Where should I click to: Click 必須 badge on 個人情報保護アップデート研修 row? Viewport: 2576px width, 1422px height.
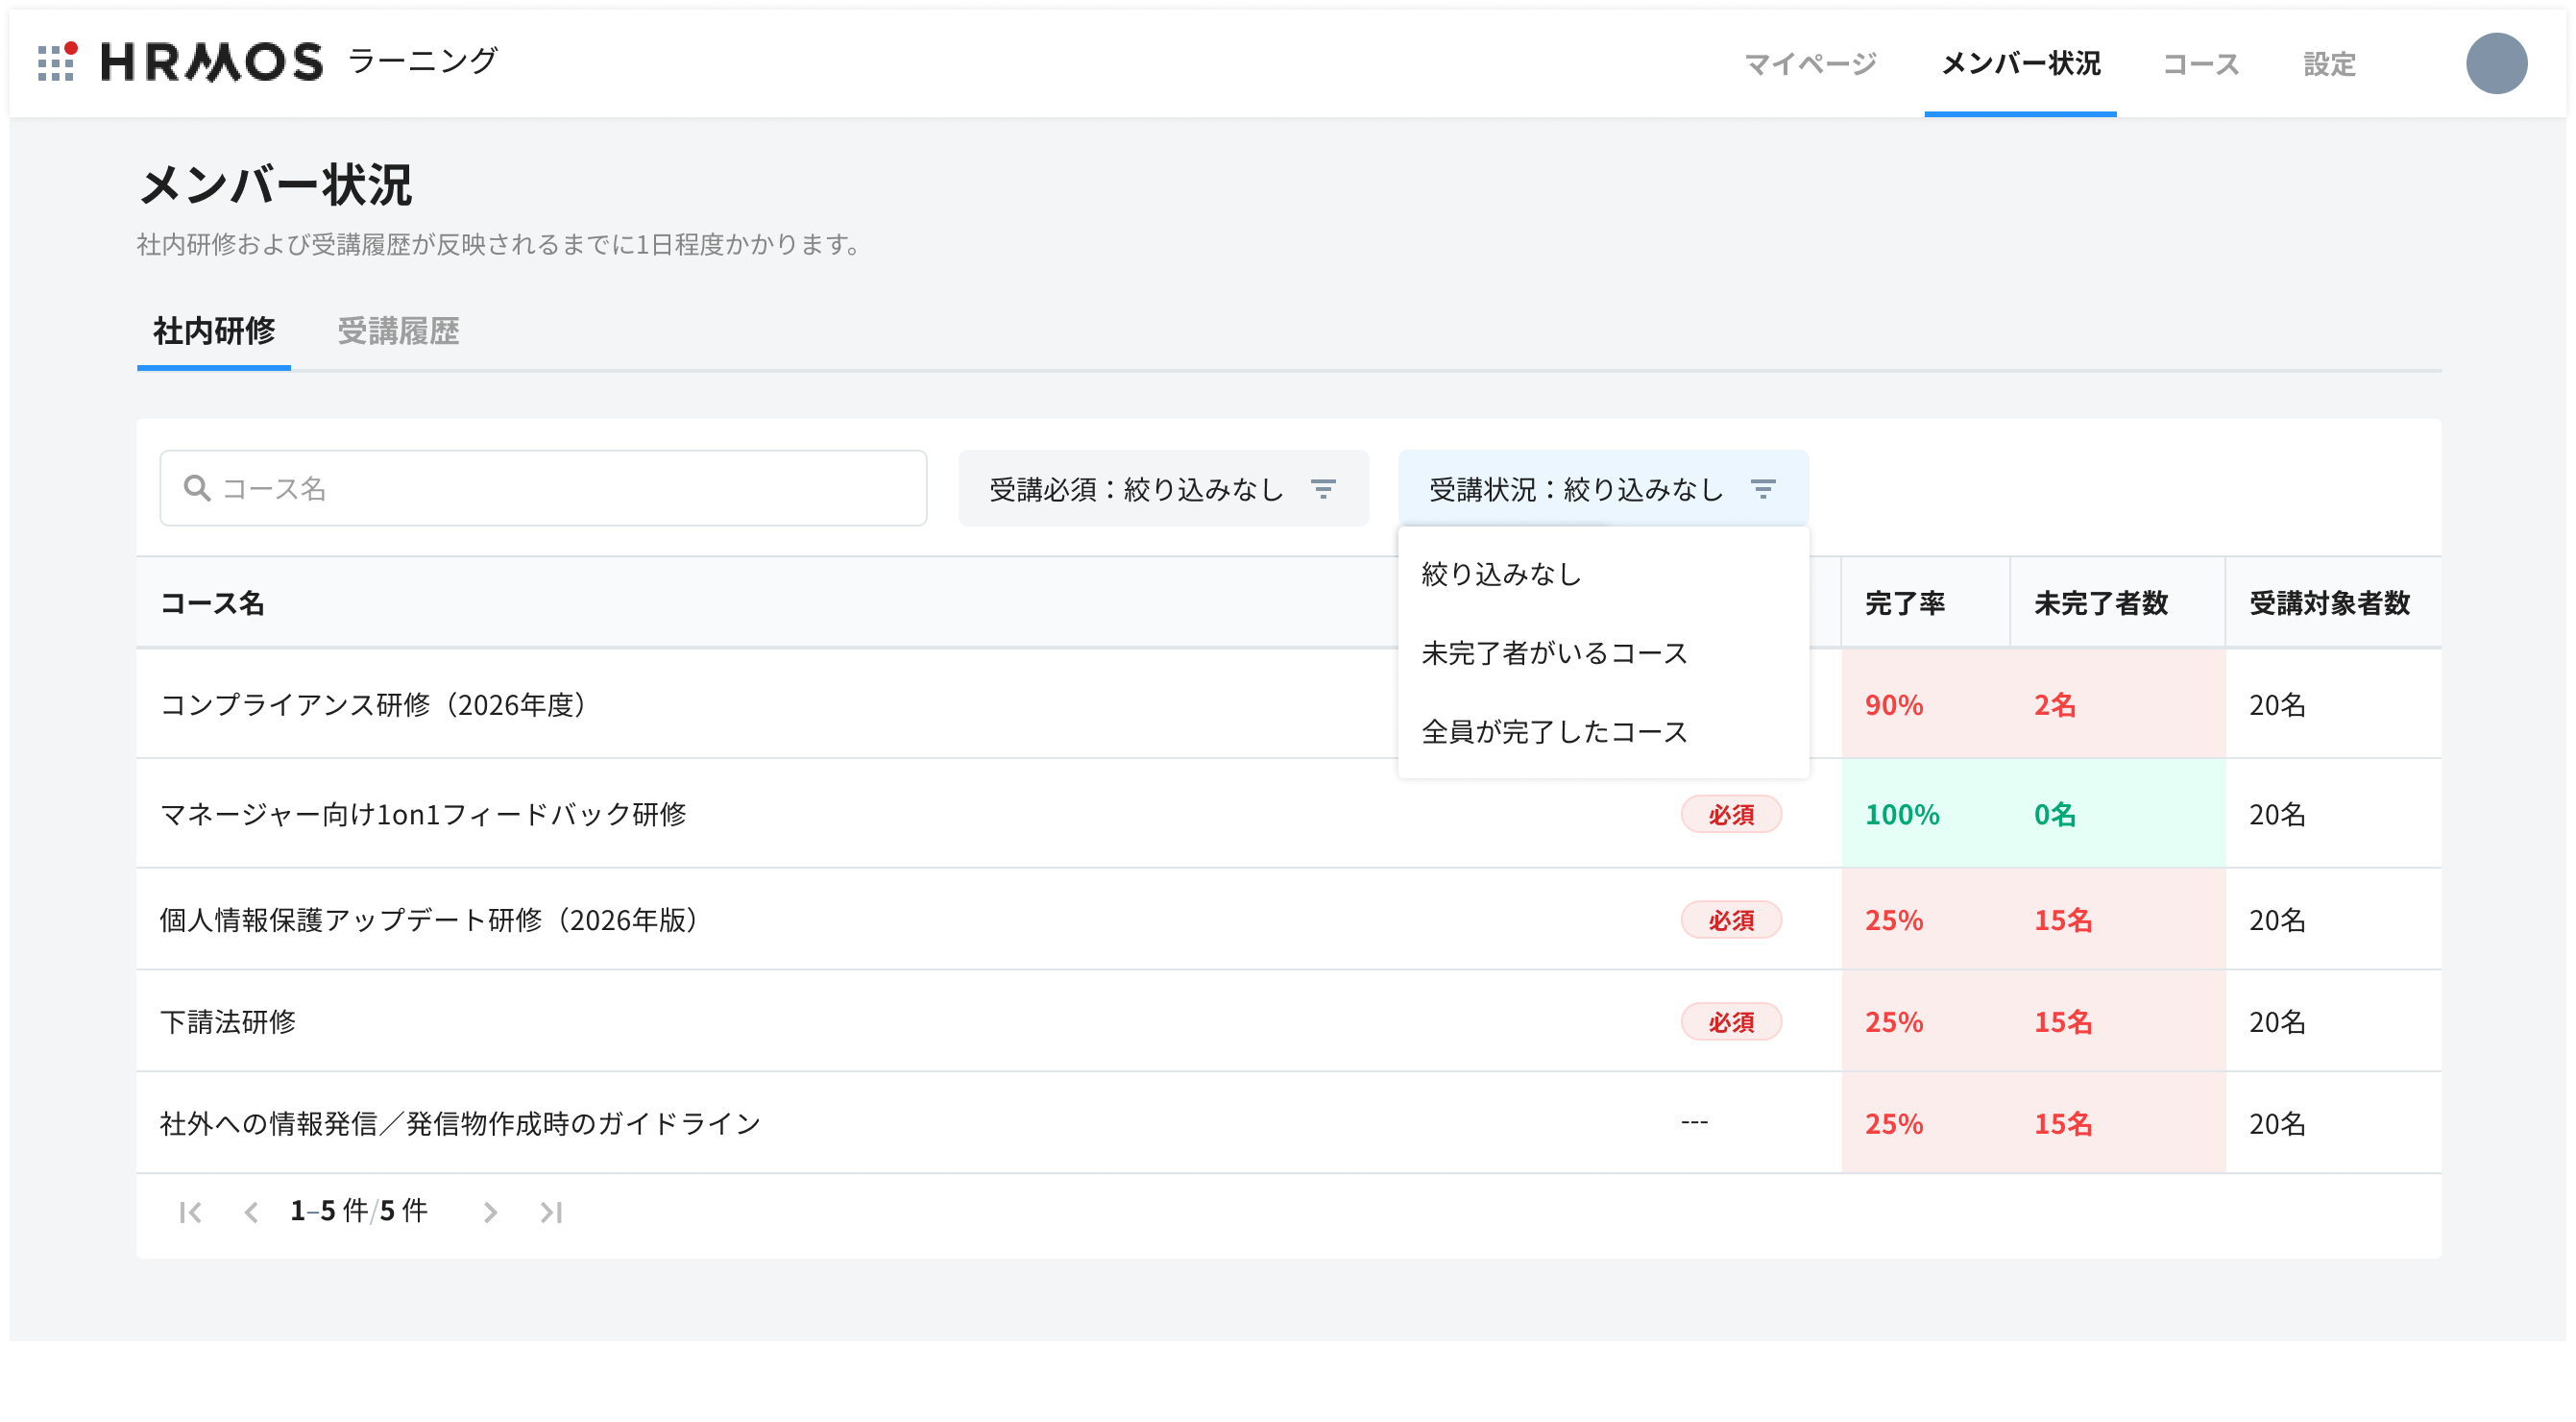point(1731,920)
